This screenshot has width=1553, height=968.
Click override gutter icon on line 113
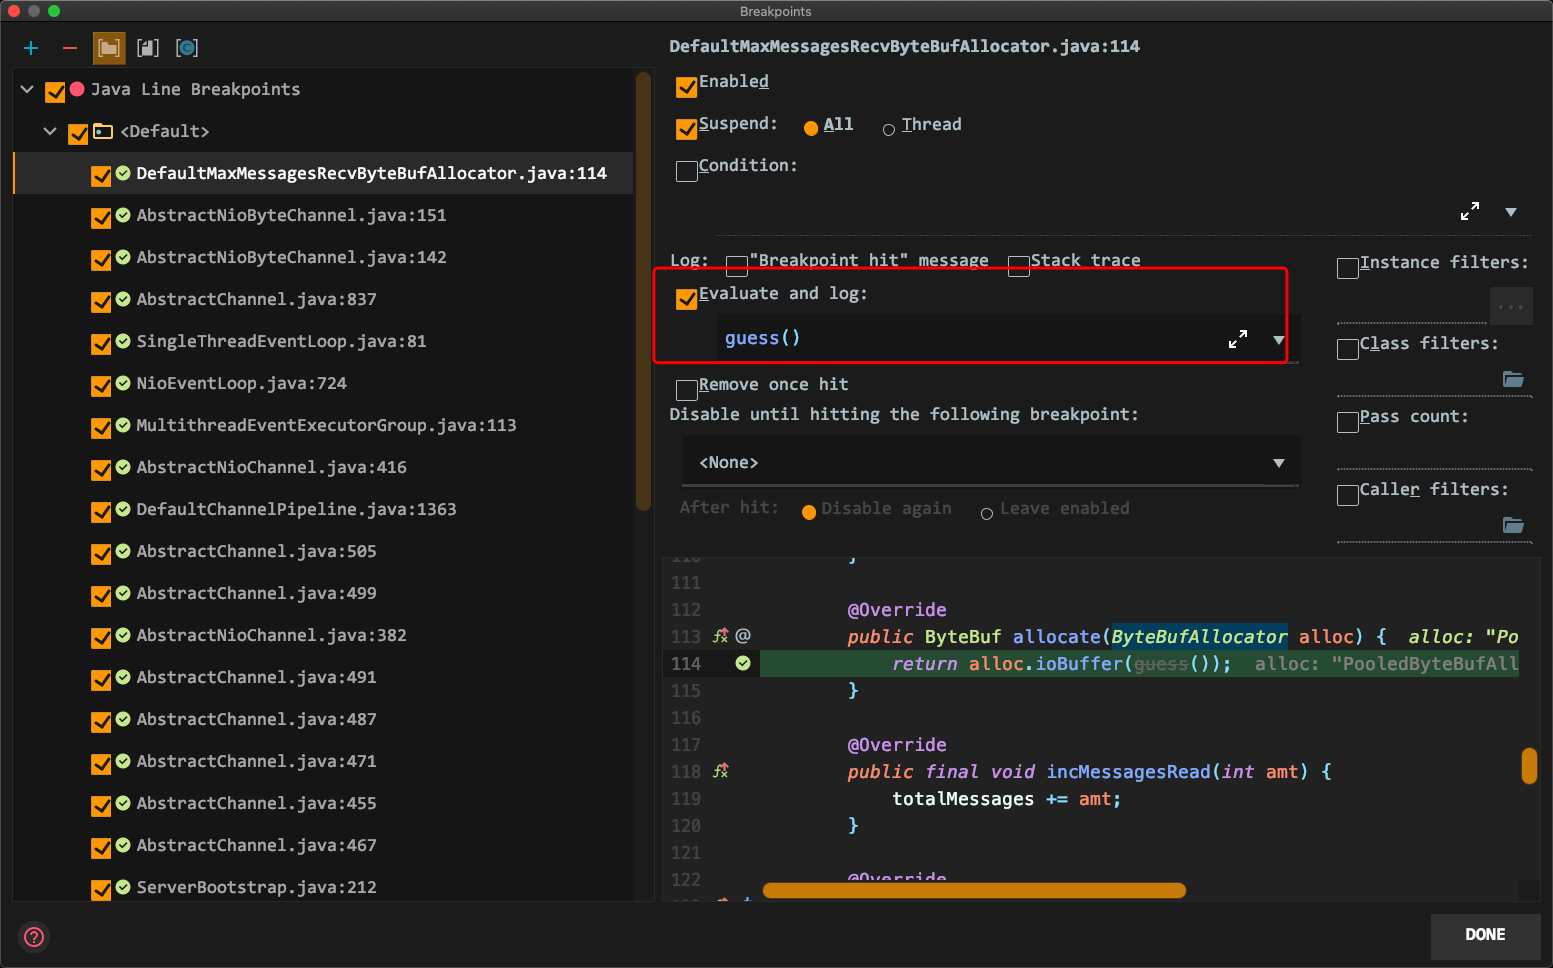(720, 636)
